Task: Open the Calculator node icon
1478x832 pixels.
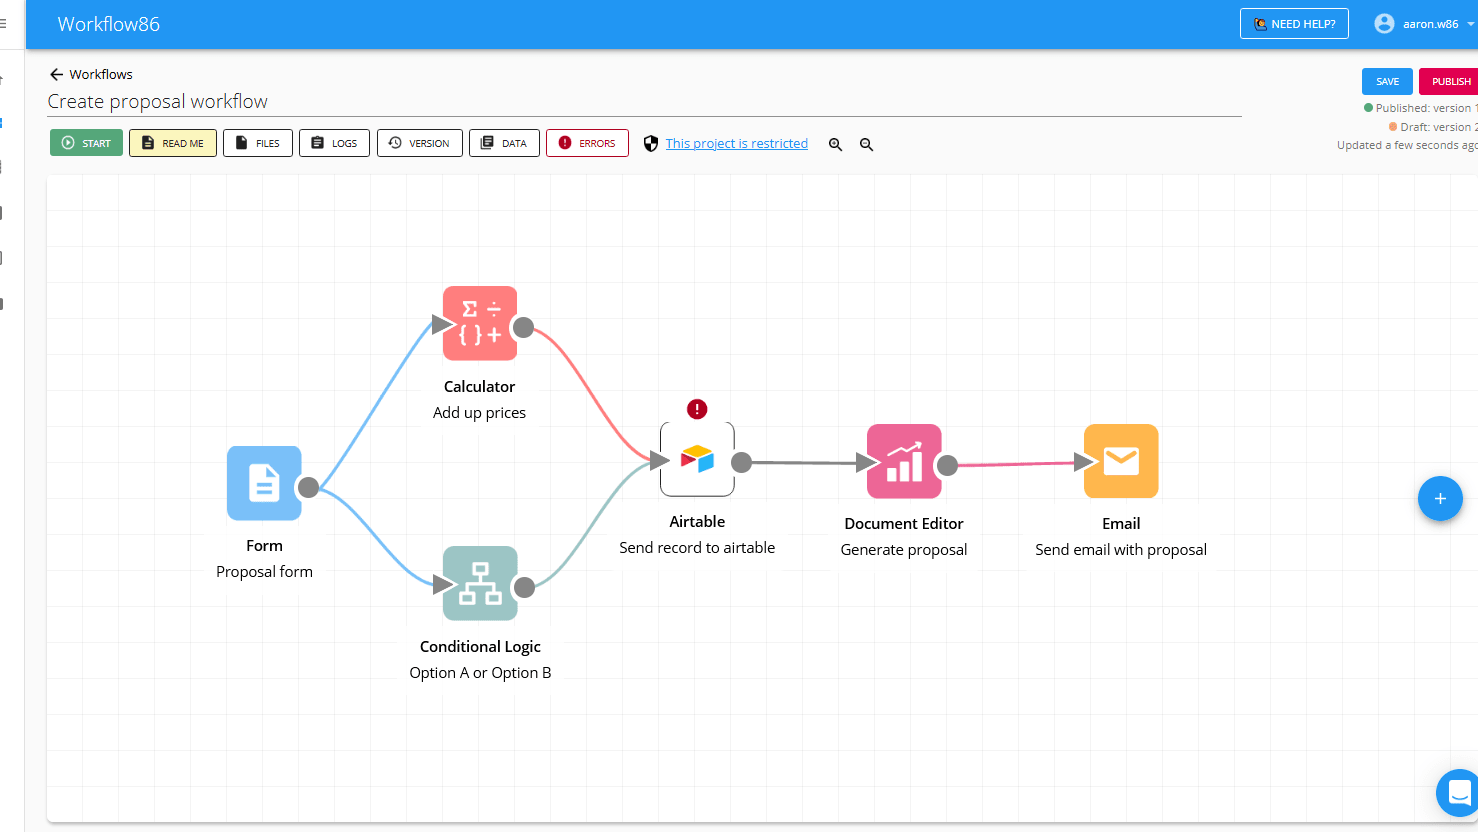Action: [480, 323]
